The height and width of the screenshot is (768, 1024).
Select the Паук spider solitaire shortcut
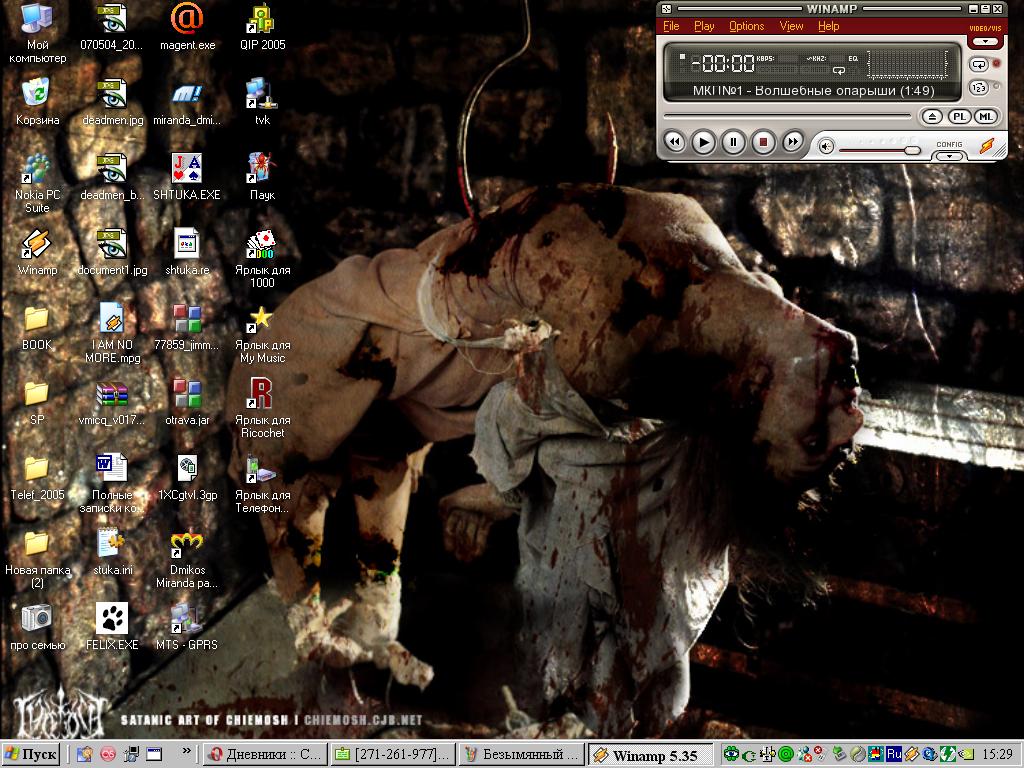tap(263, 177)
